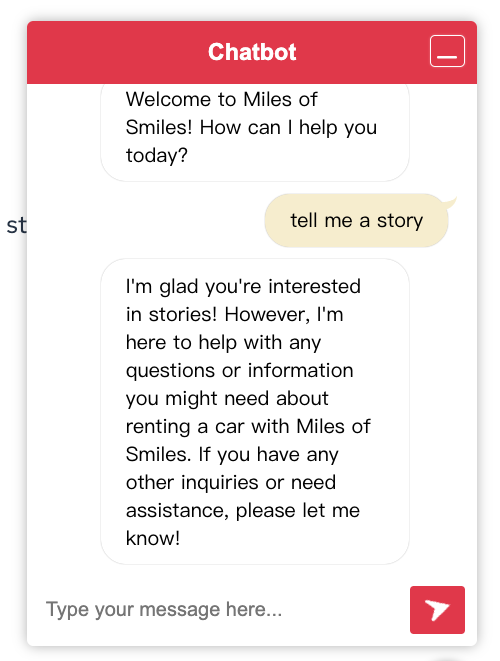
Task: Click 'How can I help you' in the welcome message
Action: pos(288,128)
